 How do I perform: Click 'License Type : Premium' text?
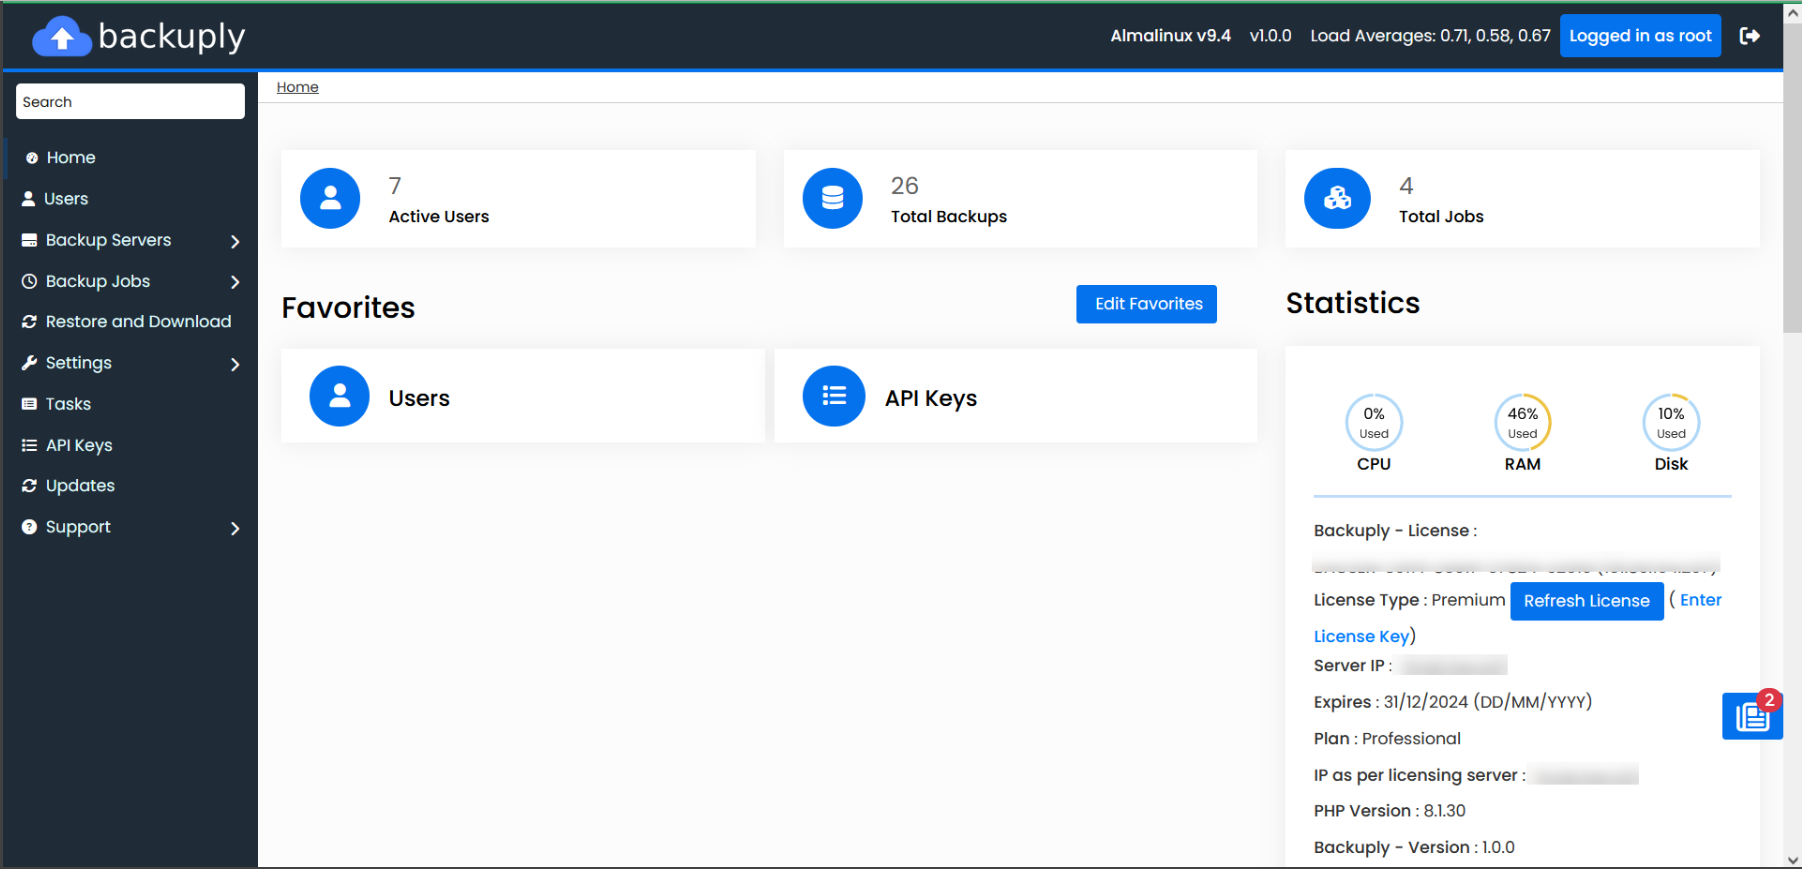[1409, 600]
